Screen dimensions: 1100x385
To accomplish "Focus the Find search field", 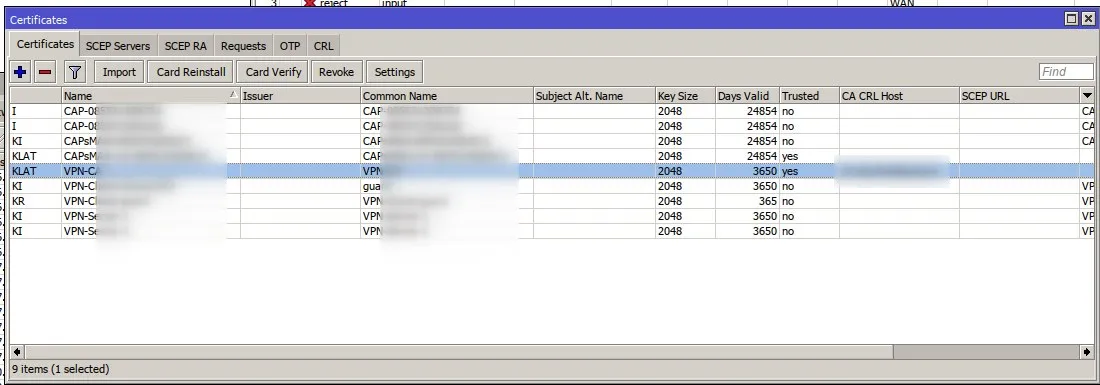I will 1066,72.
